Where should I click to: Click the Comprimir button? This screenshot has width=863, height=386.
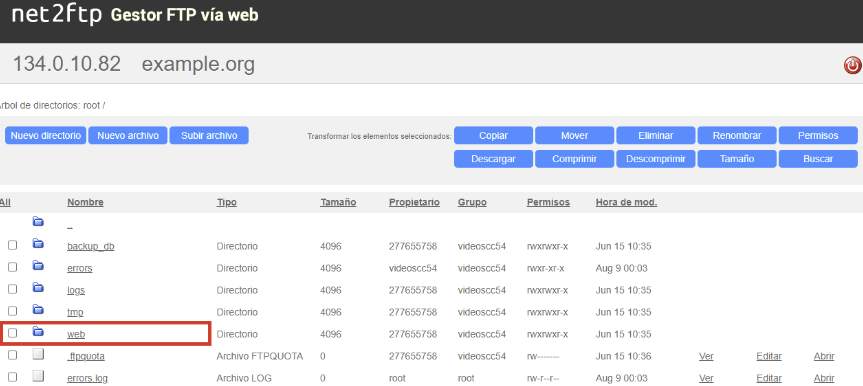(x=575, y=159)
